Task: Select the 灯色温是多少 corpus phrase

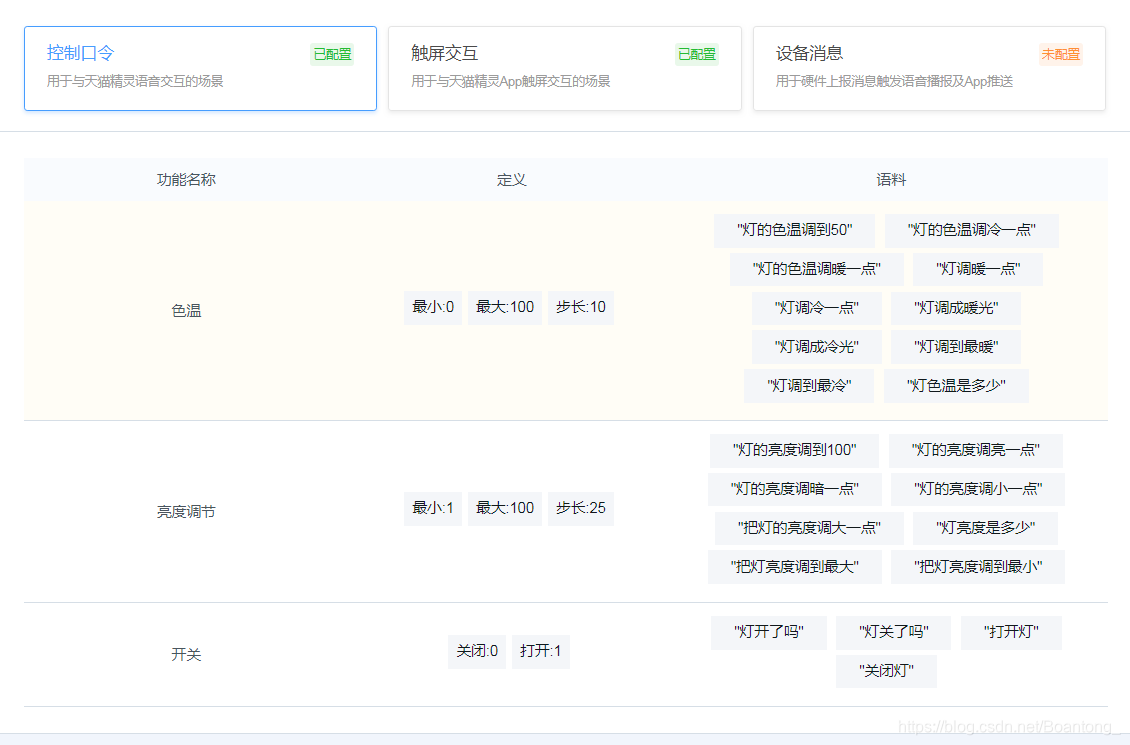Action: 956,385
